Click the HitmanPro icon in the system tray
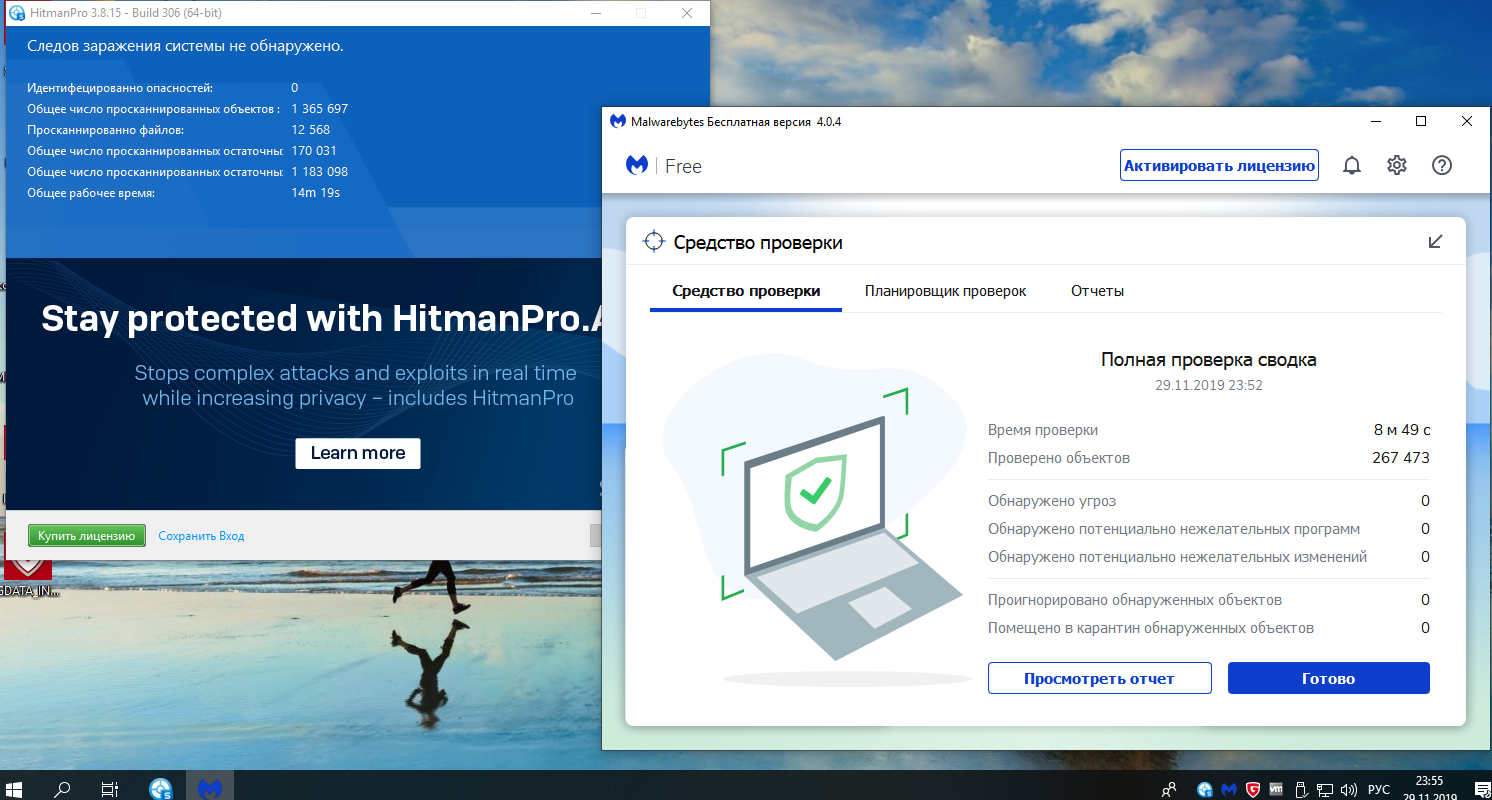 (x=1205, y=789)
